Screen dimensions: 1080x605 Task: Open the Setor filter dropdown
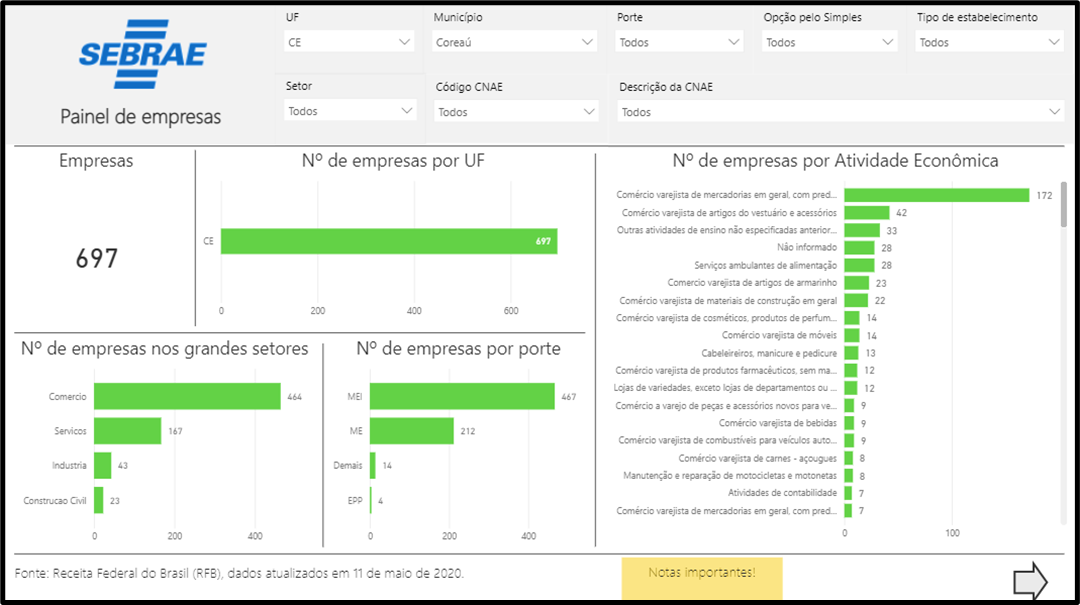click(x=349, y=111)
